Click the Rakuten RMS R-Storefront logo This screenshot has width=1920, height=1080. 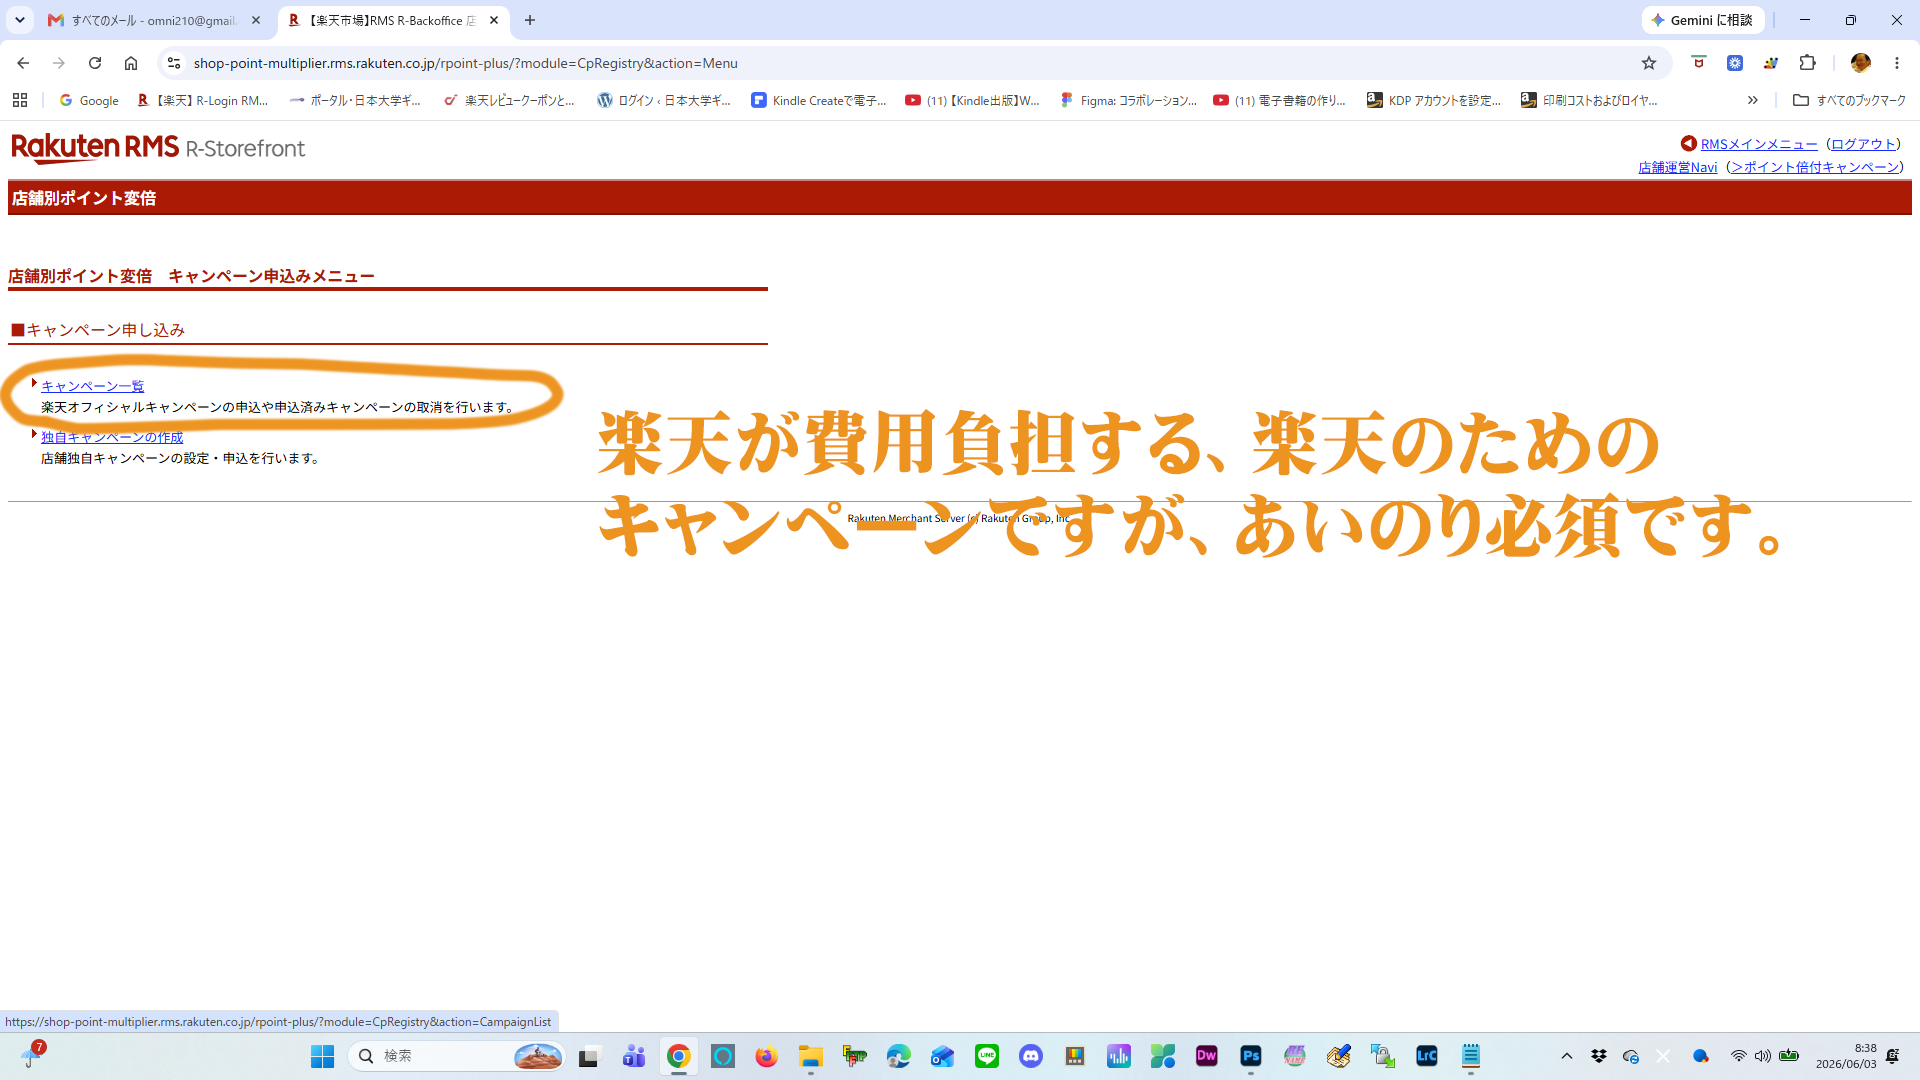[158, 148]
